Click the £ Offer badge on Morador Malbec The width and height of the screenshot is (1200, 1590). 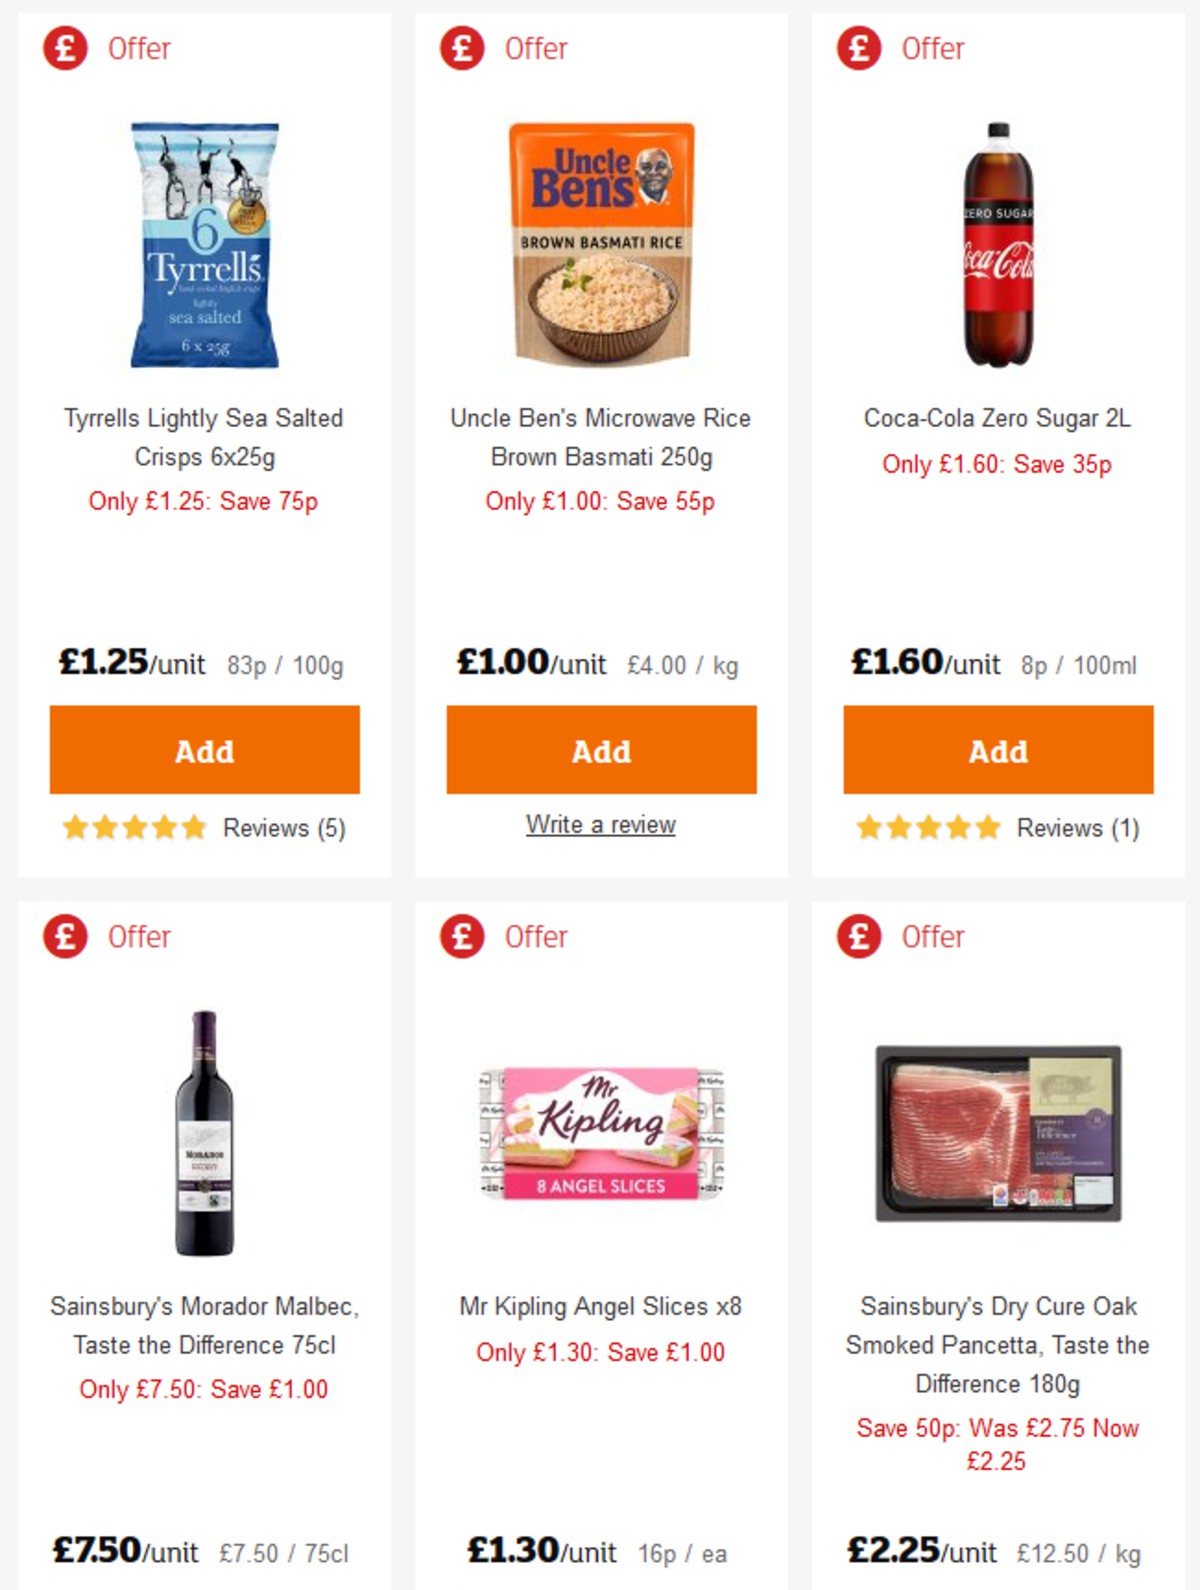point(62,937)
